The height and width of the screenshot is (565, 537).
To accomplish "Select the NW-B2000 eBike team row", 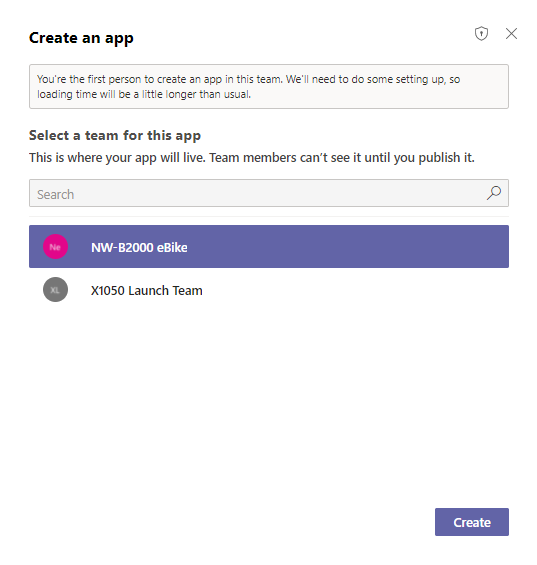I will pos(269,246).
